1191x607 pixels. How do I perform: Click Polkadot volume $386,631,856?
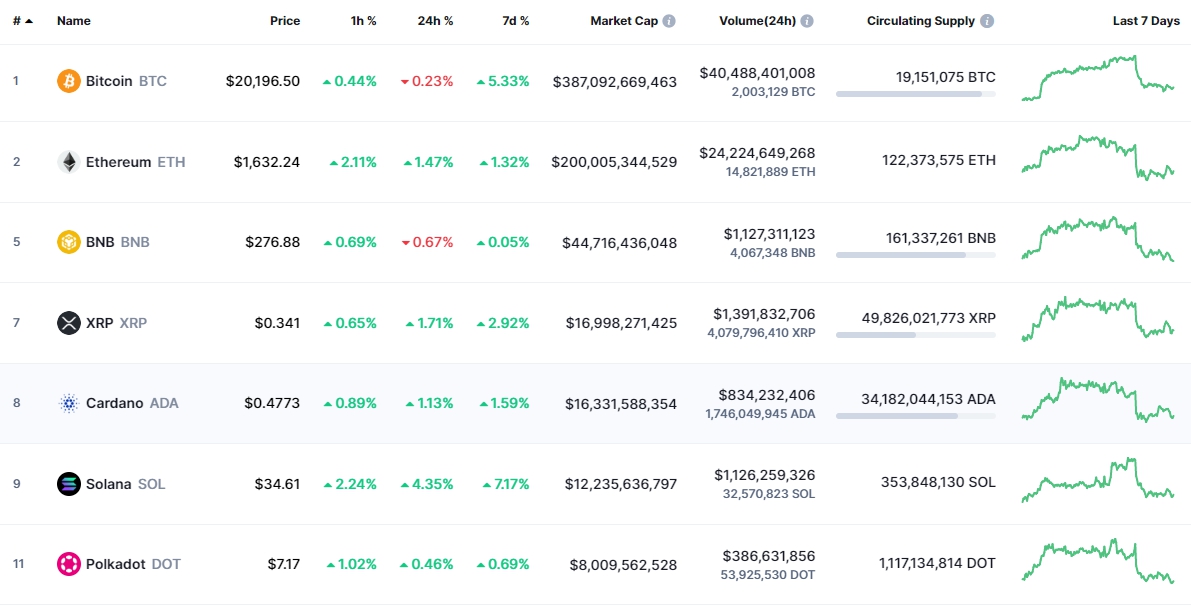769,555
